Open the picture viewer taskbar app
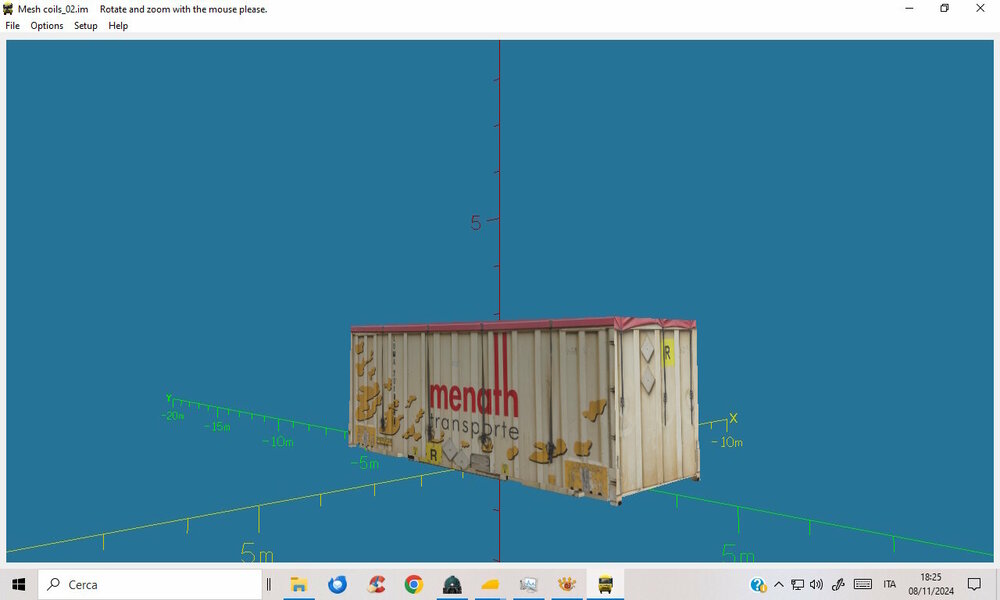 pos(529,584)
